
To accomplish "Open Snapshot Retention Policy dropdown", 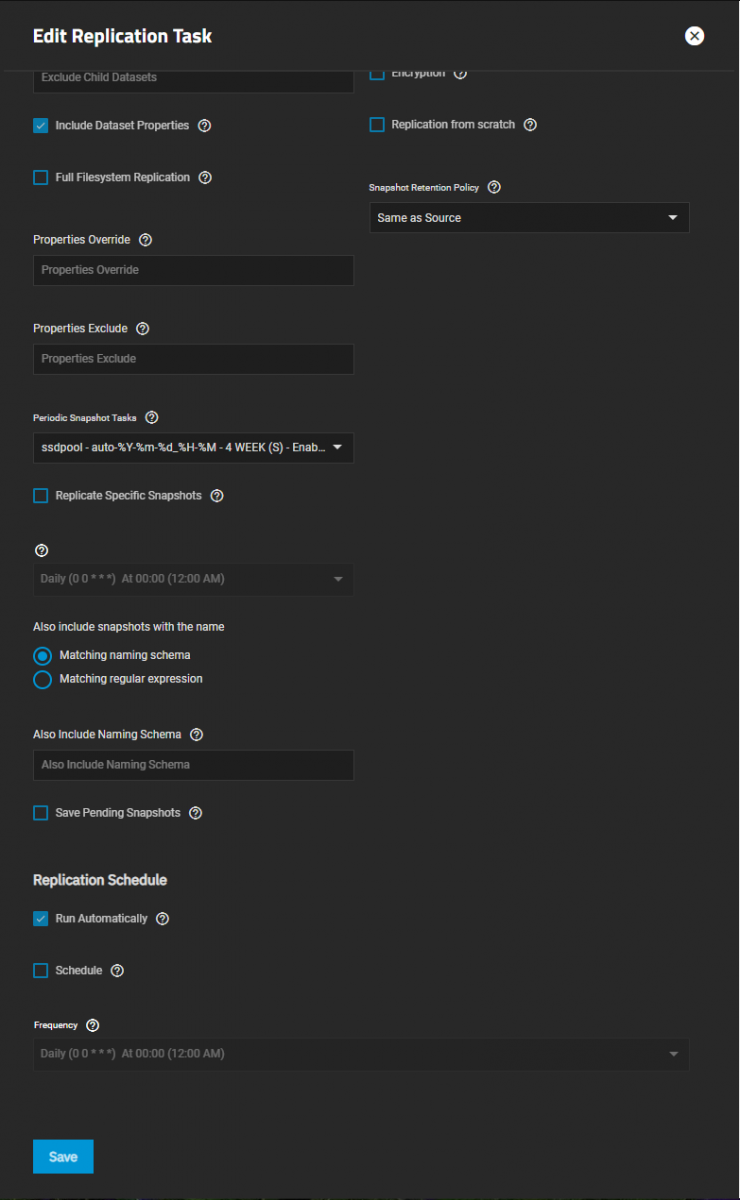I will pyautogui.click(x=529, y=218).
